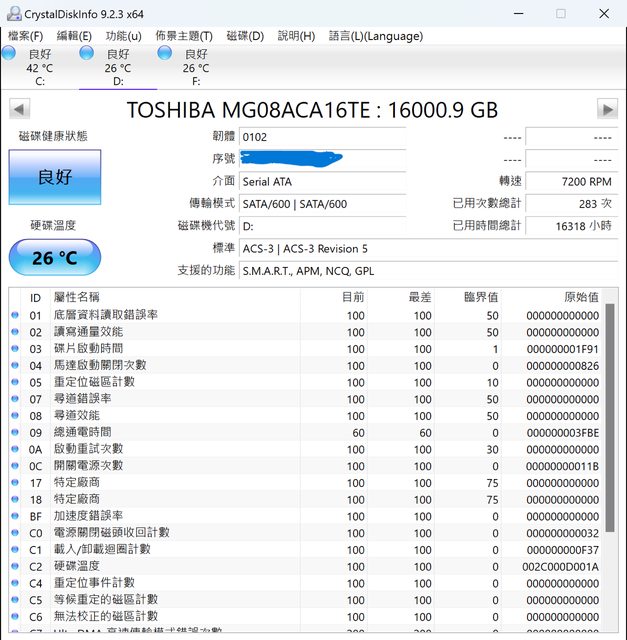Viewport: 627px width, 640px height.
Task: Click the blue status orb for drive F:
Action: pyautogui.click(x=165, y=53)
